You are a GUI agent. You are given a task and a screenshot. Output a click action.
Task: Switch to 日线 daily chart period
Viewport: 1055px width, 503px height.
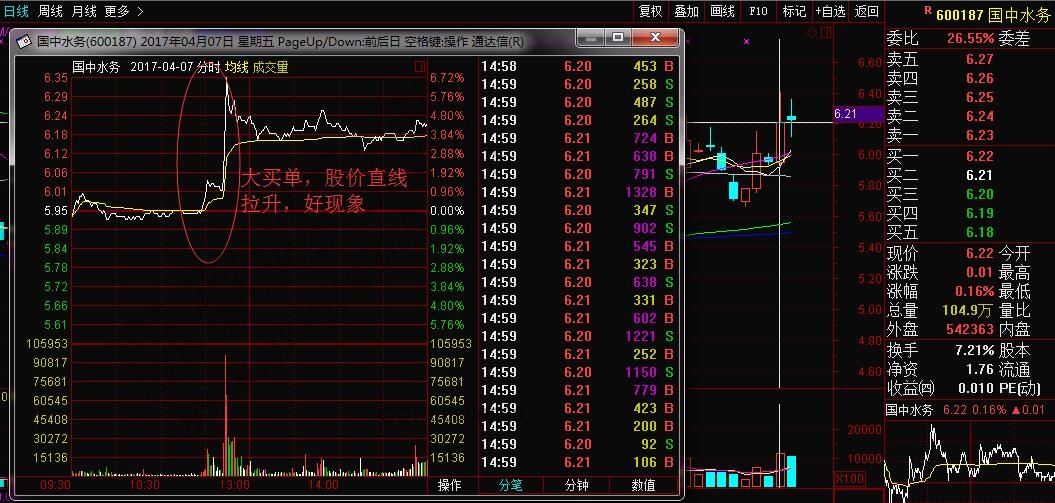point(16,11)
